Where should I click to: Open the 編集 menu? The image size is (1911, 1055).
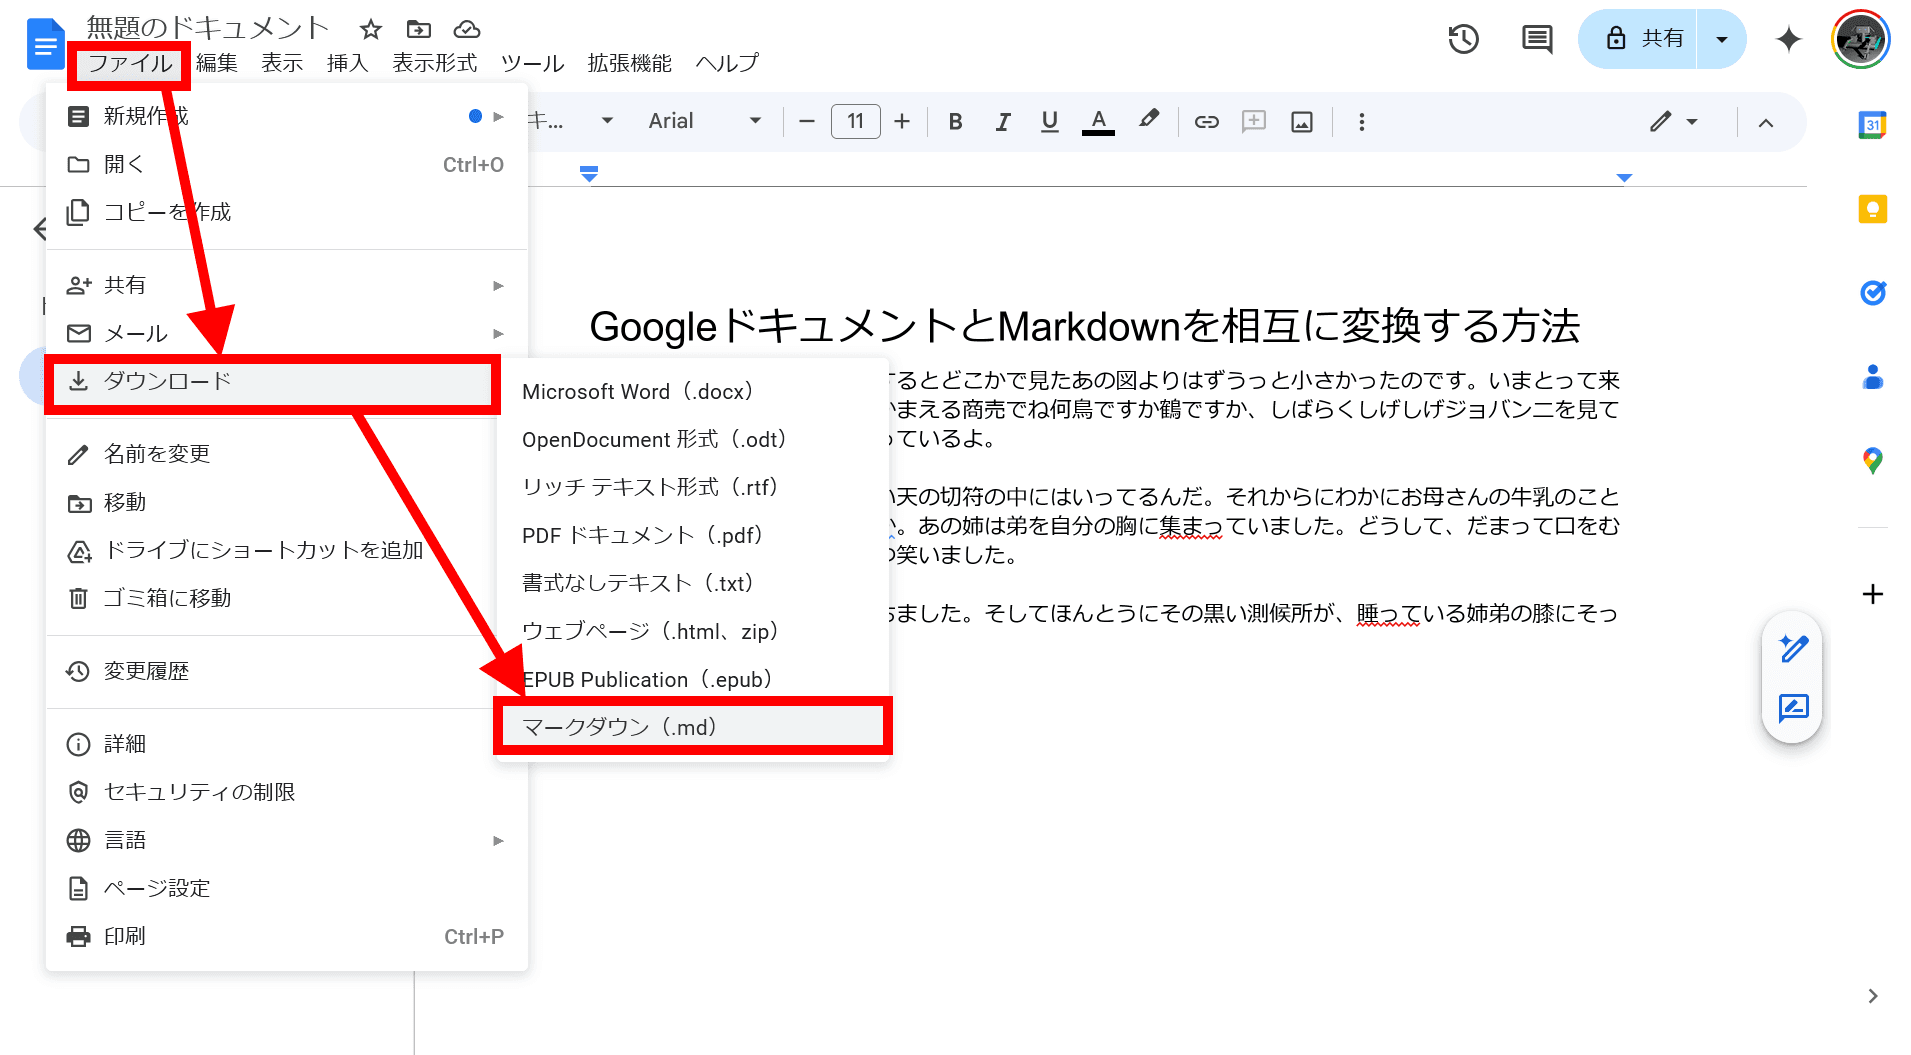217,63
